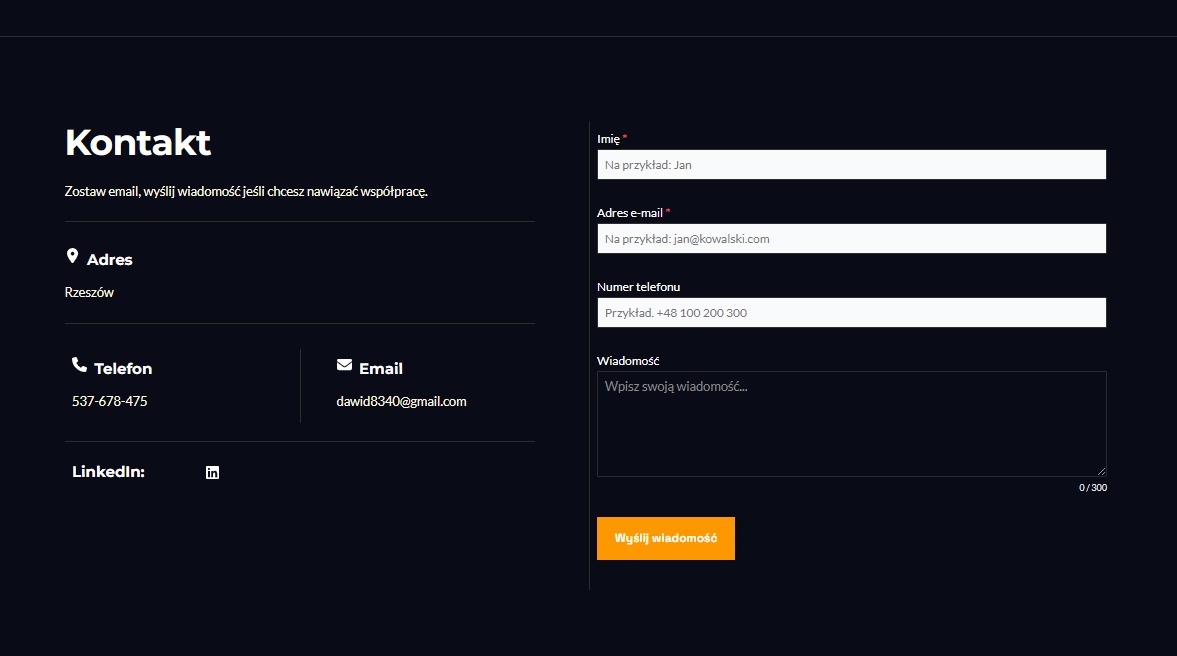Click the LinkedIn: label text
The height and width of the screenshot is (656, 1177).
[108, 472]
